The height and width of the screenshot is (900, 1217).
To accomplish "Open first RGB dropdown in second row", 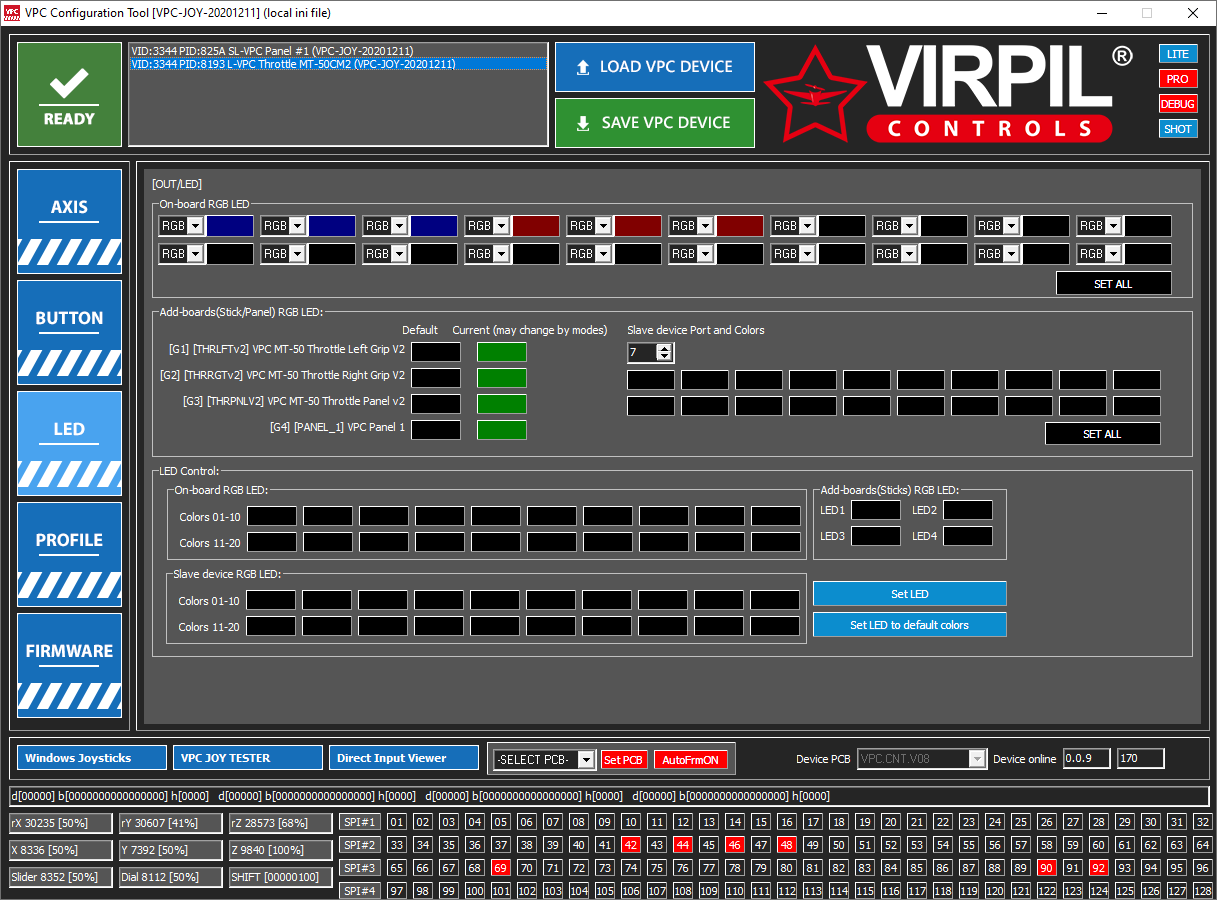I will pyautogui.click(x=195, y=254).
